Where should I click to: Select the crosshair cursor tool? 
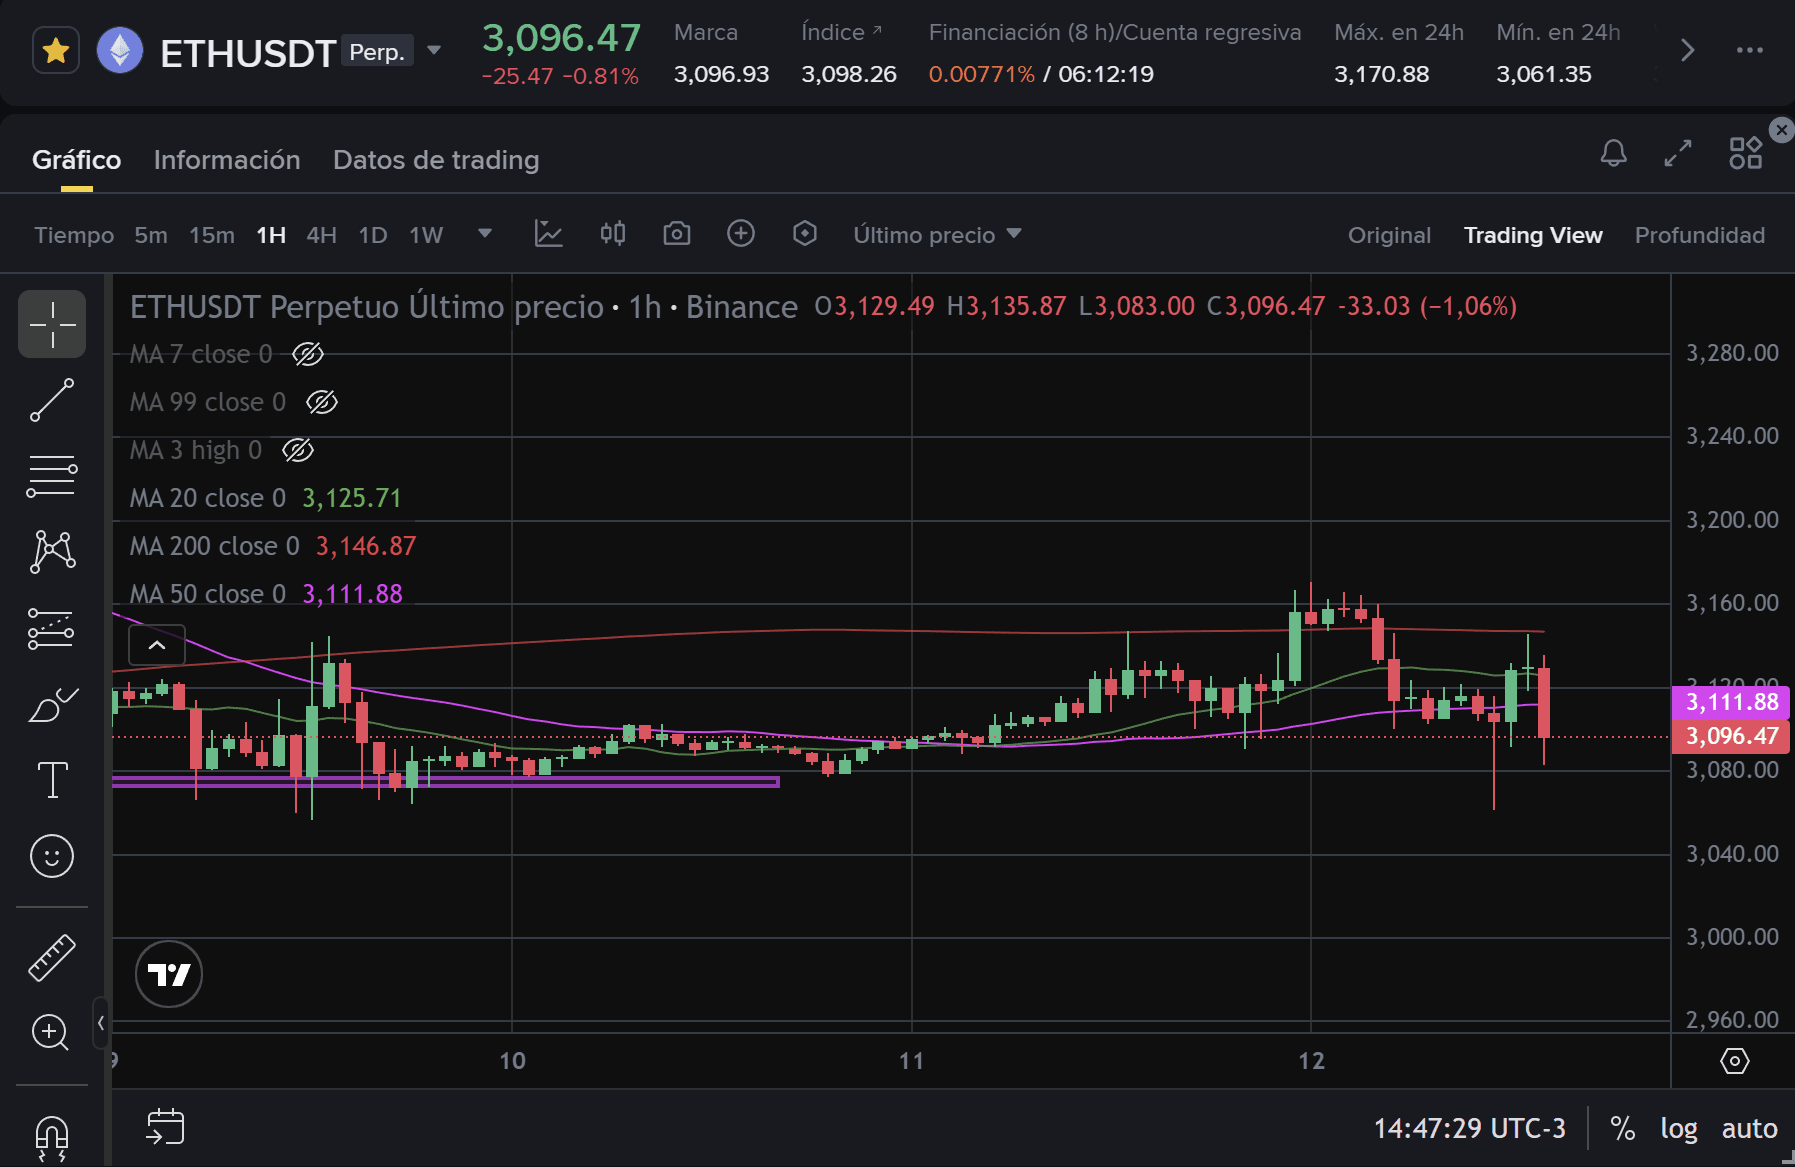[52, 324]
